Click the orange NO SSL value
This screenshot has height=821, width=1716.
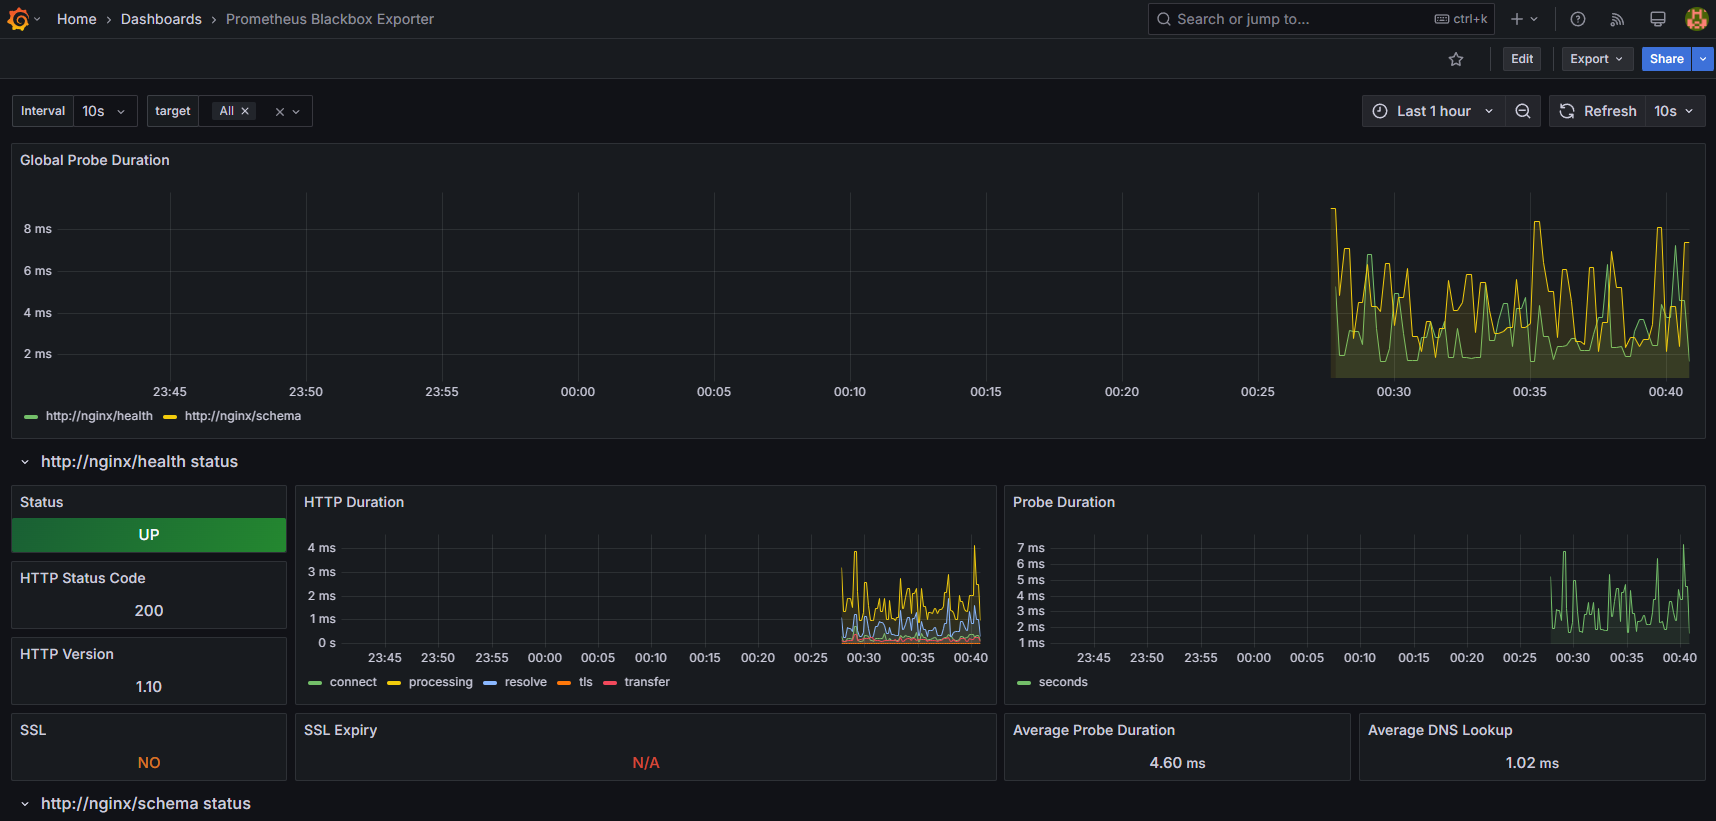coord(149,763)
